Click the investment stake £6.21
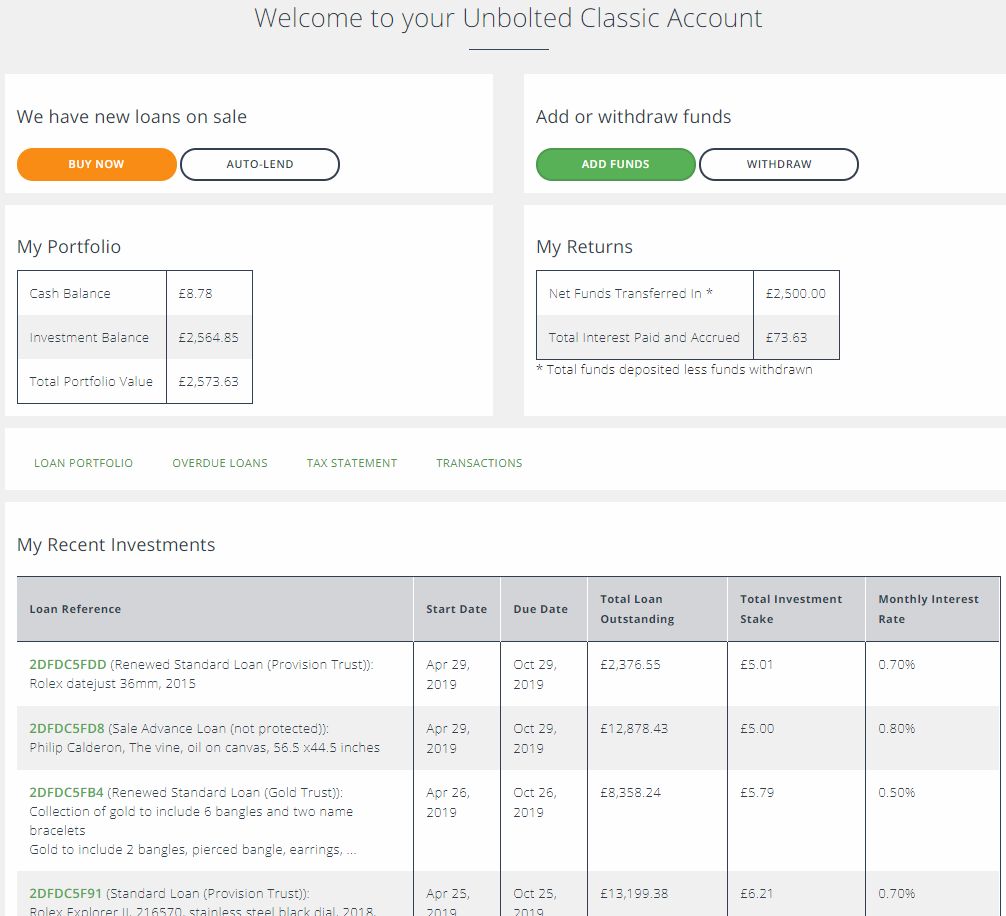Screen dimensions: 1006x916 coord(756,894)
